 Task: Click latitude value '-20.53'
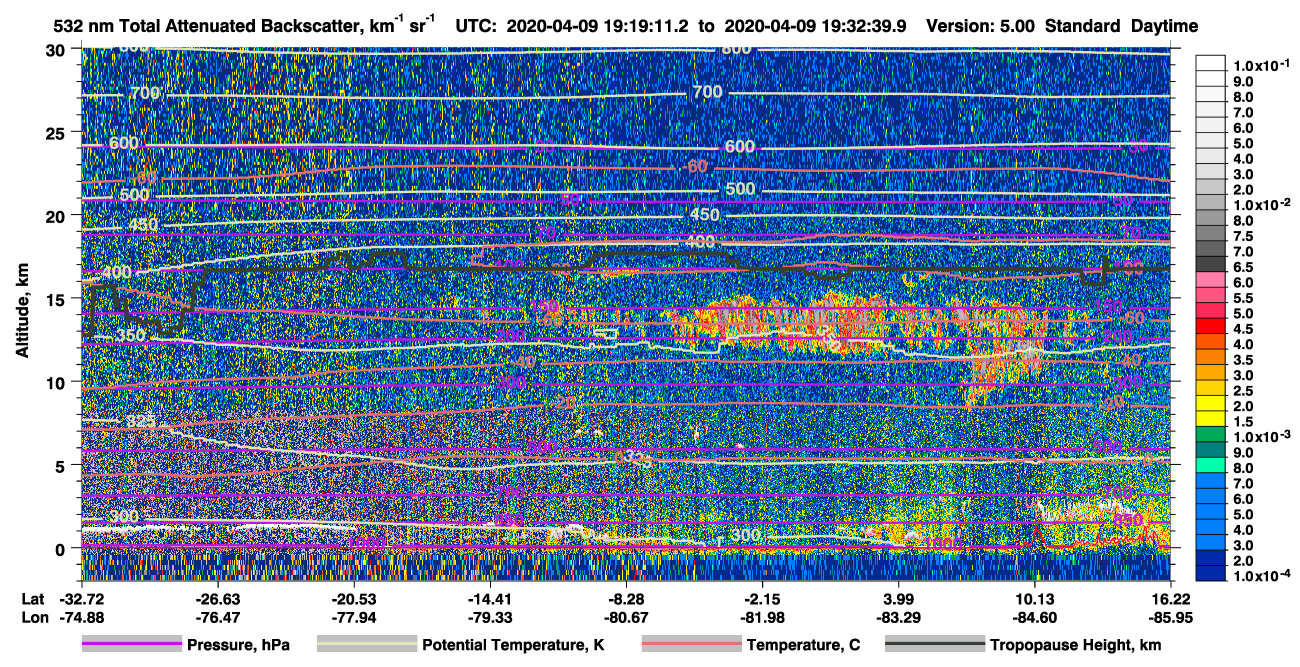[354, 600]
